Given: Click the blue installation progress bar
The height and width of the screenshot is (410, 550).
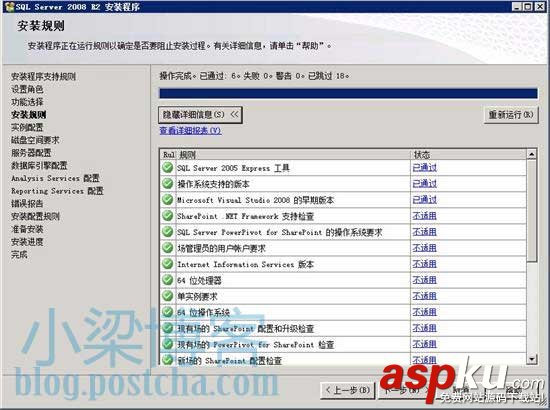Looking at the screenshot, I should click(348, 94).
